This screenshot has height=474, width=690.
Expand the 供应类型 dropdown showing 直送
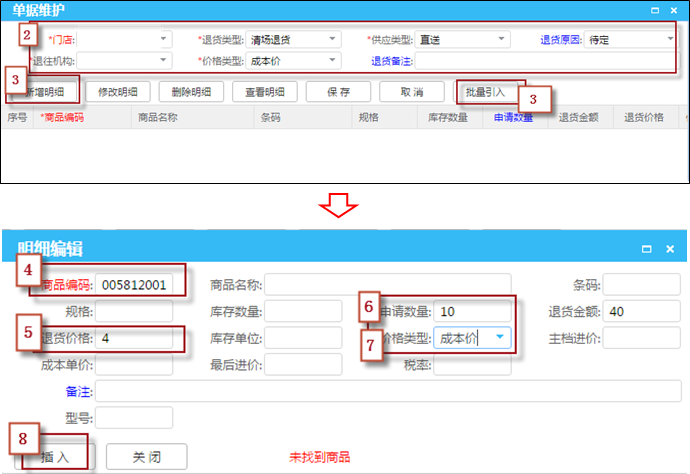(501, 39)
